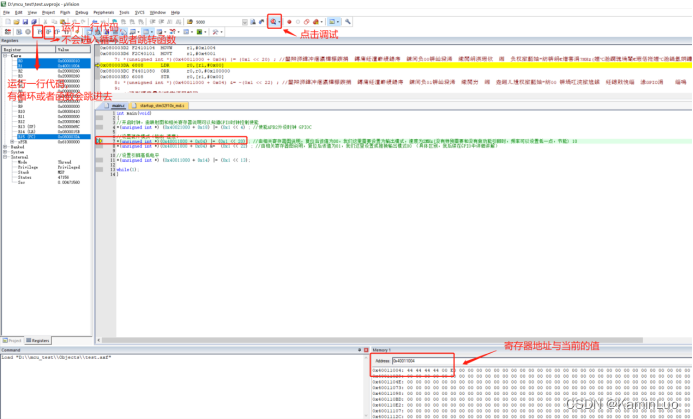Click the Open file toolbar icon

(16, 22)
